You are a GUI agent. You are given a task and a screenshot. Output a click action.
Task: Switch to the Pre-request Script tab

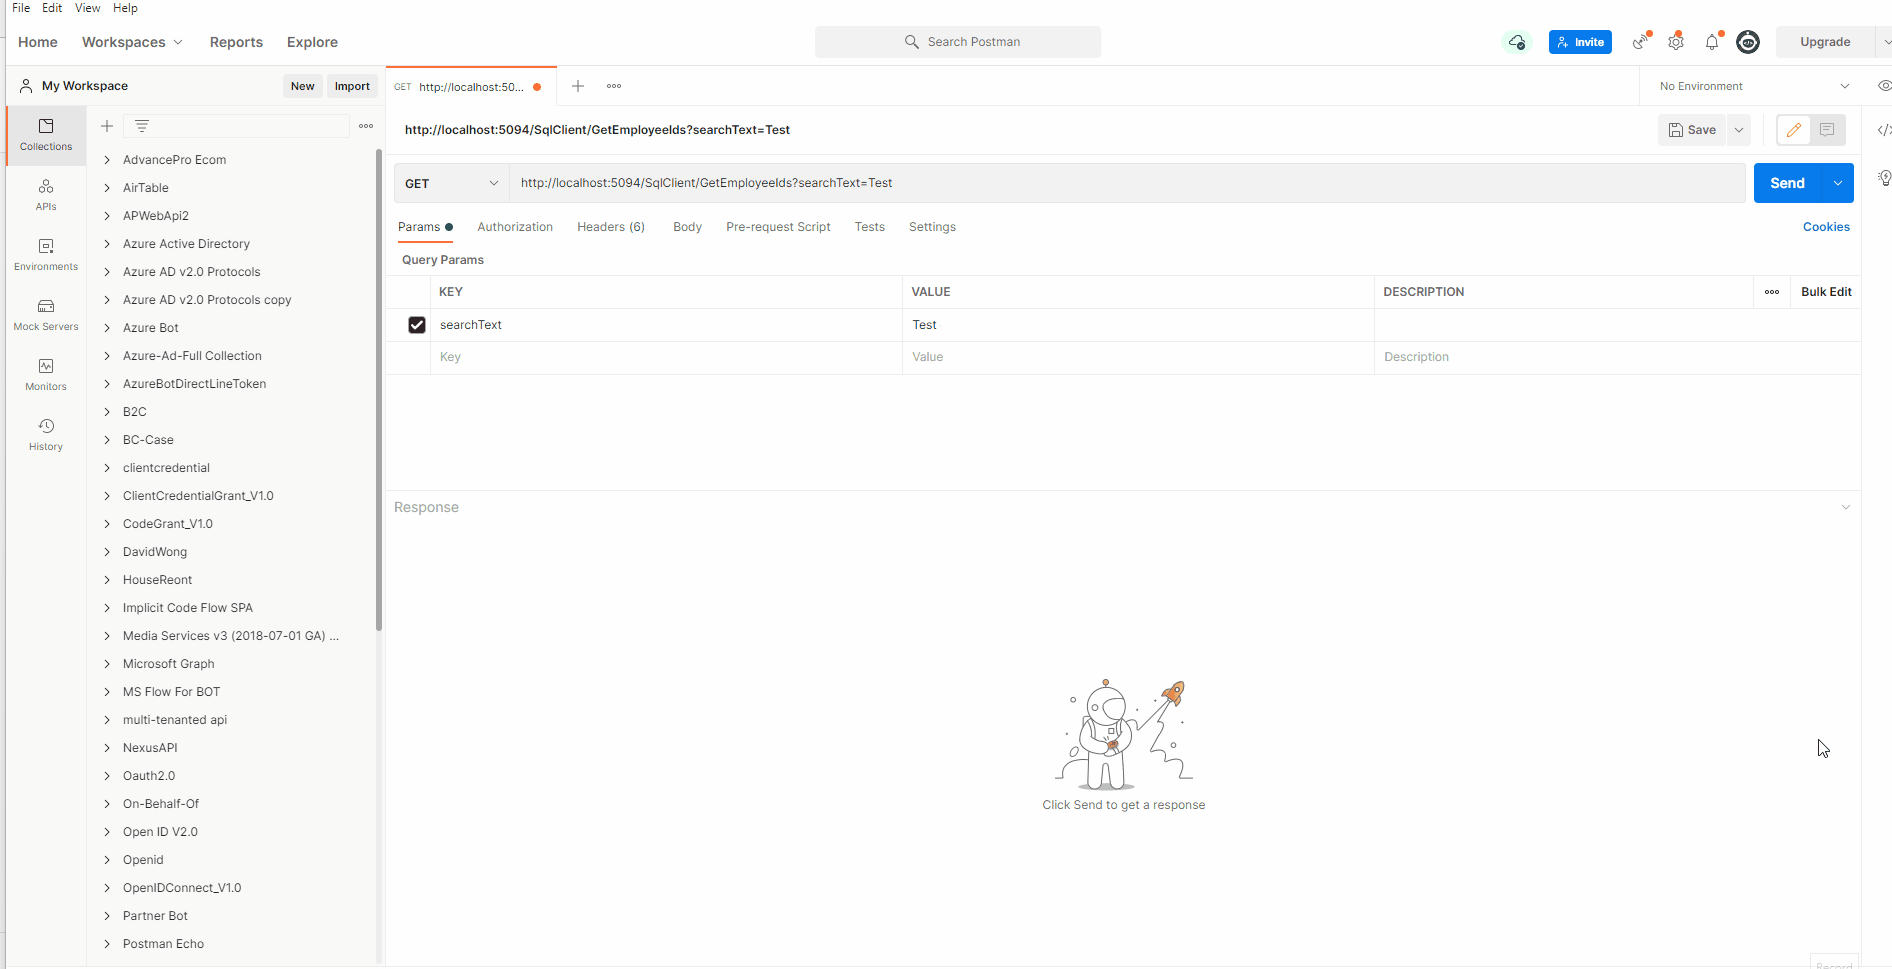(778, 227)
